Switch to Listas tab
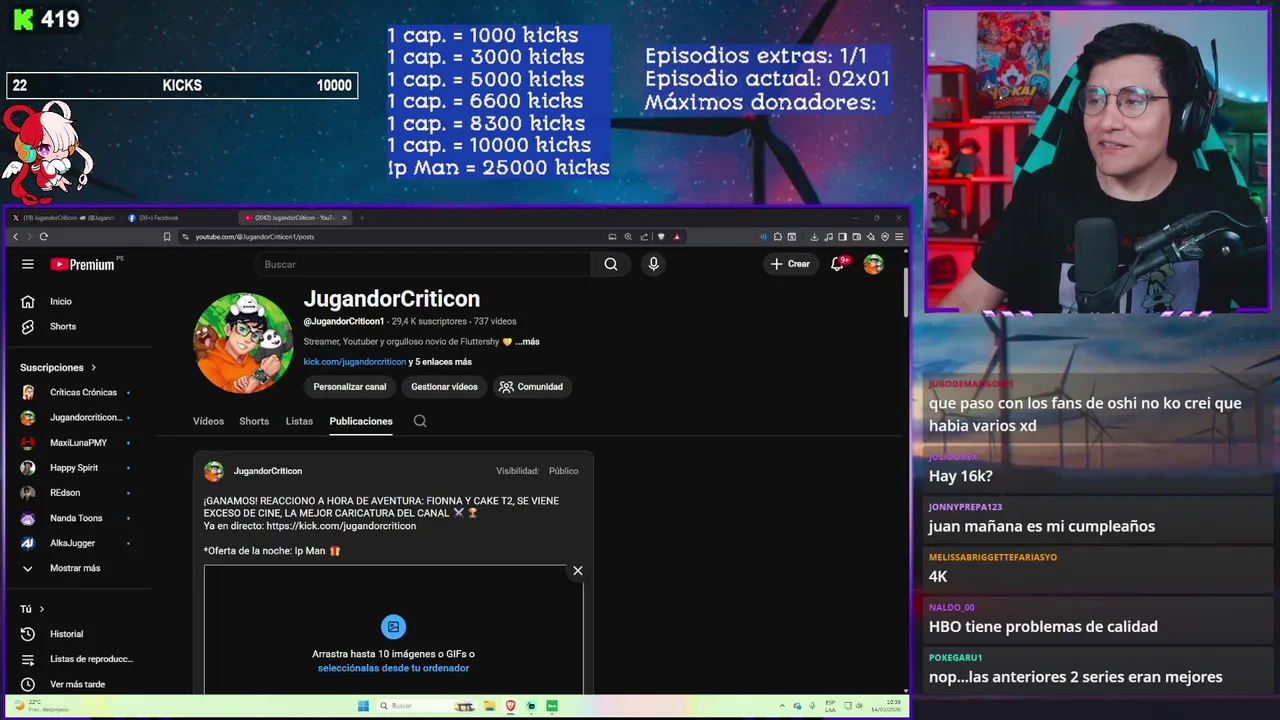The image size is (1280, 720). point(299,421)
